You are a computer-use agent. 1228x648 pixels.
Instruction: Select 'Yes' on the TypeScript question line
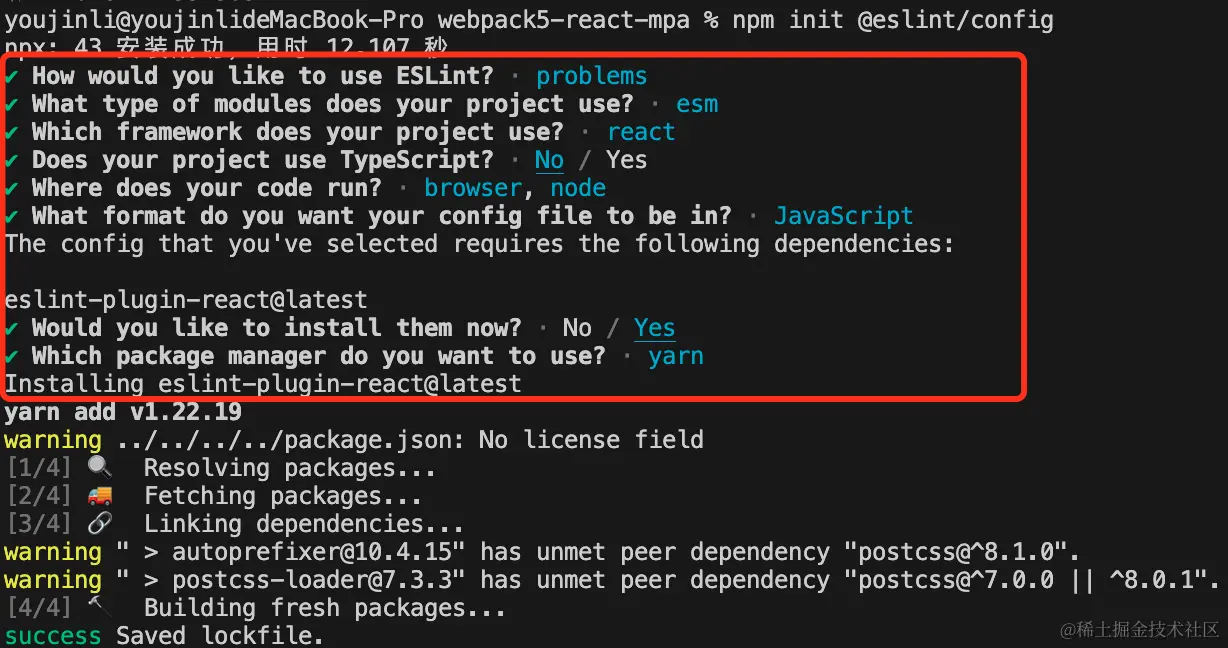click(x=626, y=160)
